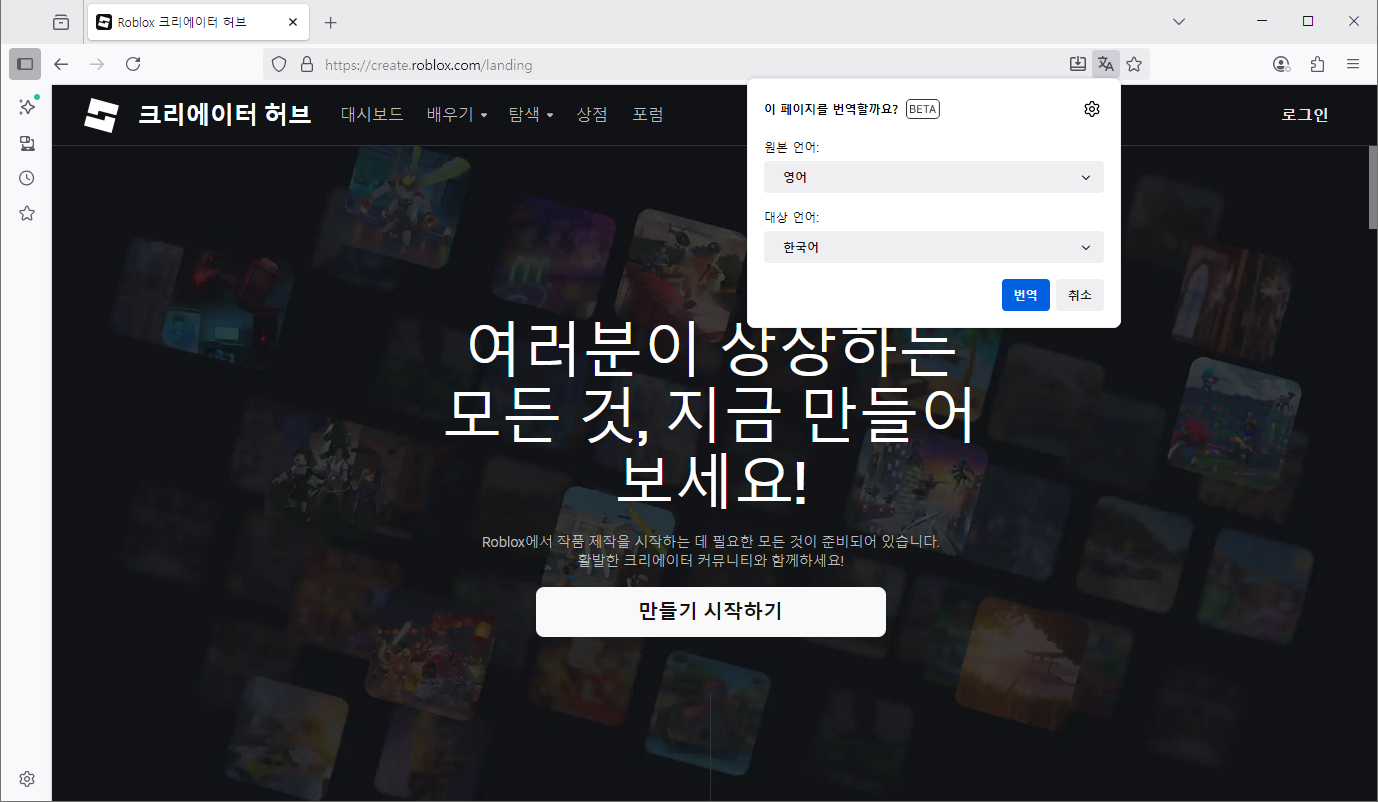Click the 크리에이터 허브 title text
The height and width of the screenshot is (802, 1378).
point(225,115)
